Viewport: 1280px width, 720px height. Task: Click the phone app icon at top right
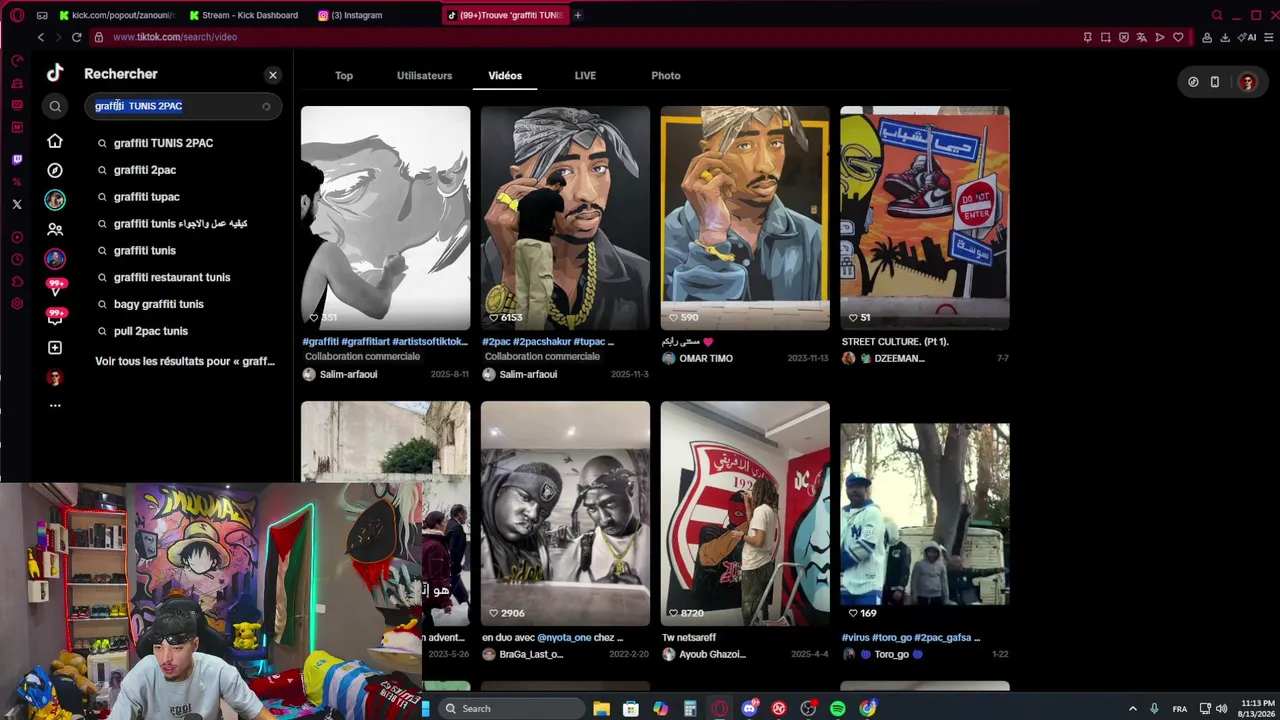pyautogui.click(x=1215, y=82)
